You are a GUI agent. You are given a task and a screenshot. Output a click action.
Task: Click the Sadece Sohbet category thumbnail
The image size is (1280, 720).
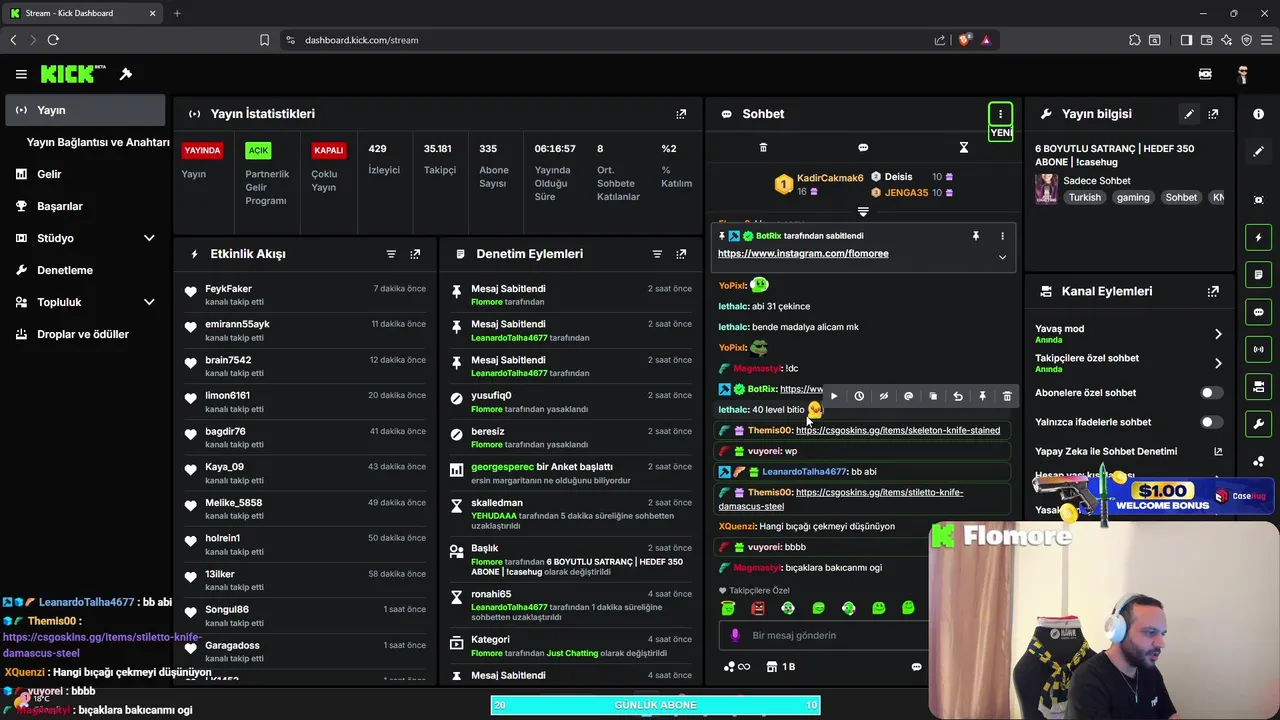(1047, 189)
